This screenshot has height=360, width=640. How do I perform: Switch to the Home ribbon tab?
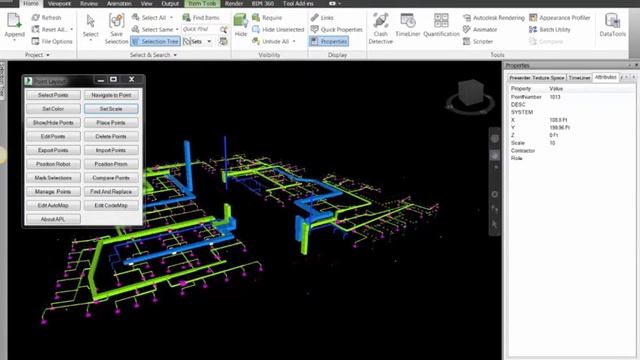(31, 4)
